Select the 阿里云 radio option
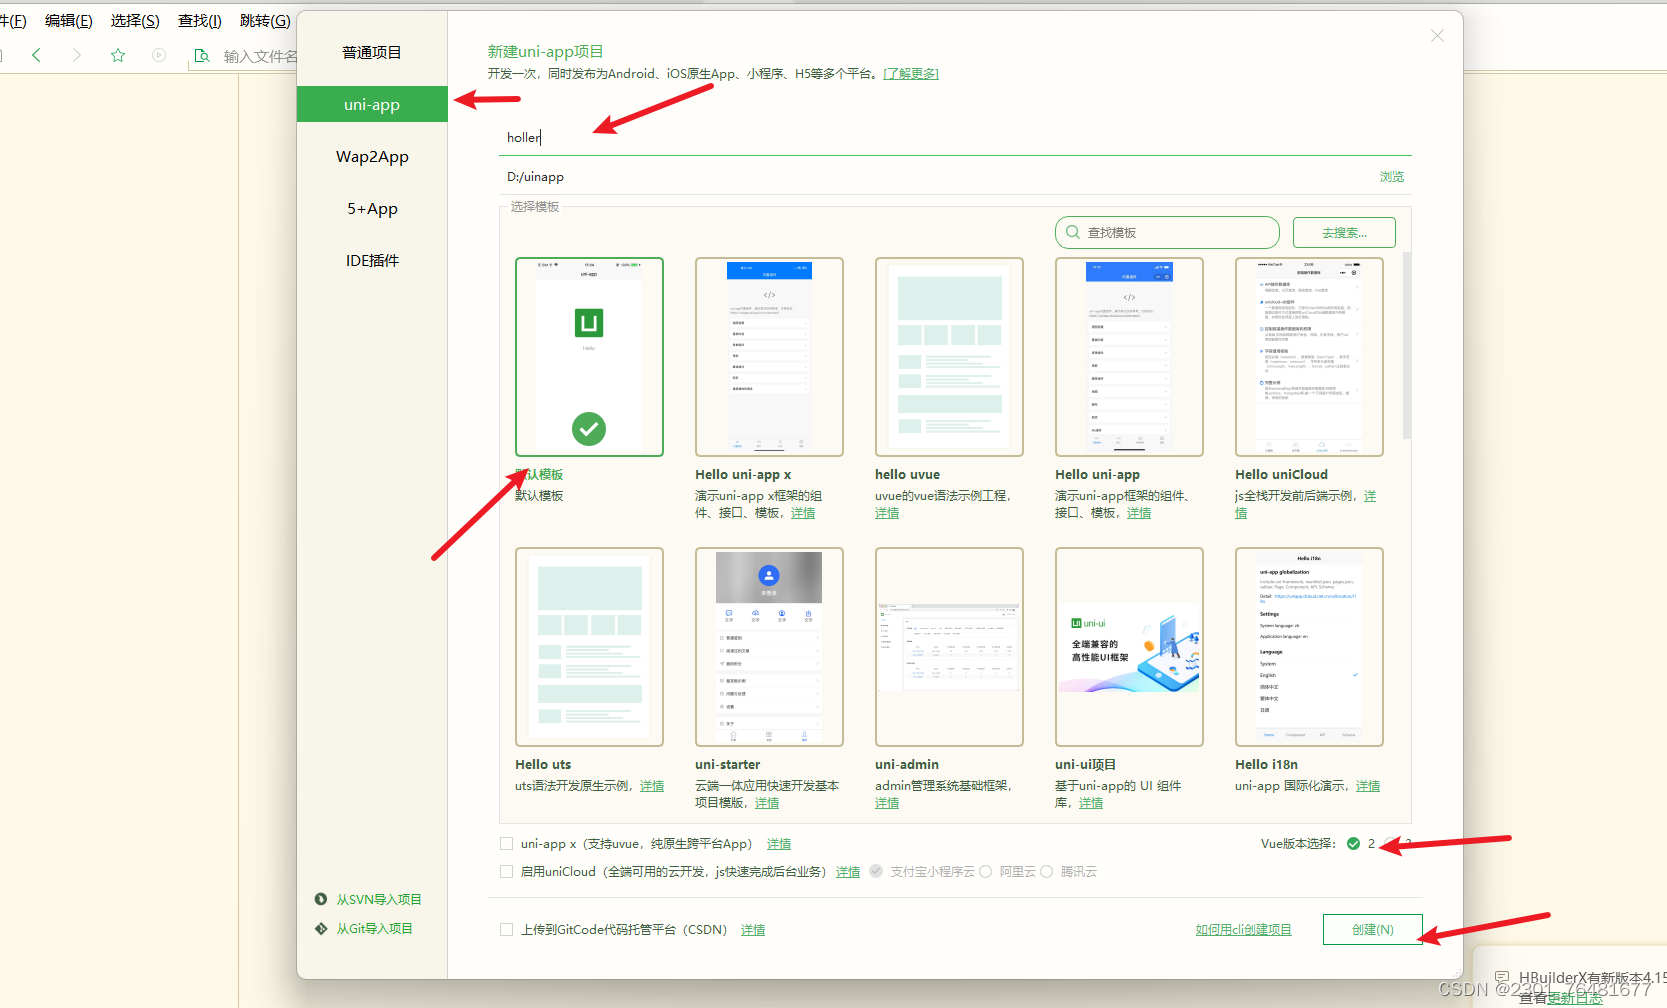Viewport: 1667px width, 1008px height. [x=985, y=871]
